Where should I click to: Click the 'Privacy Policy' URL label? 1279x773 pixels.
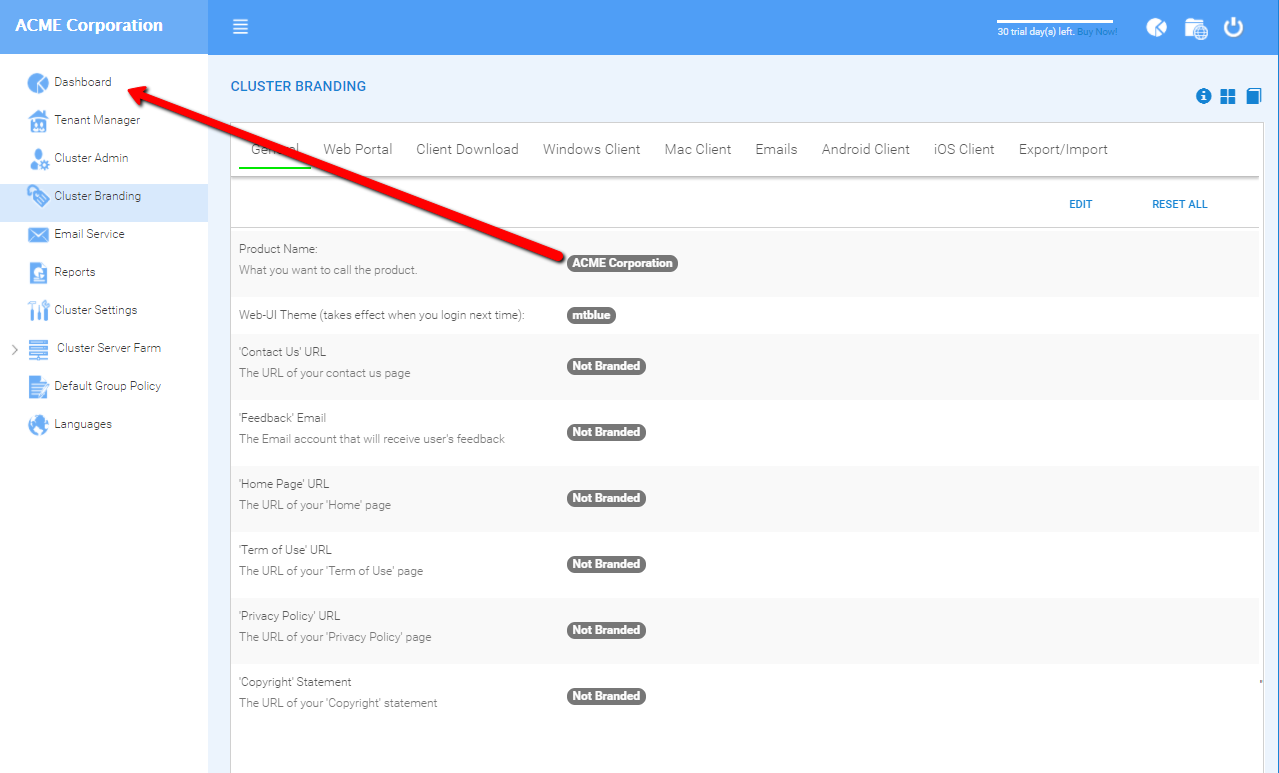coord(290,616)
